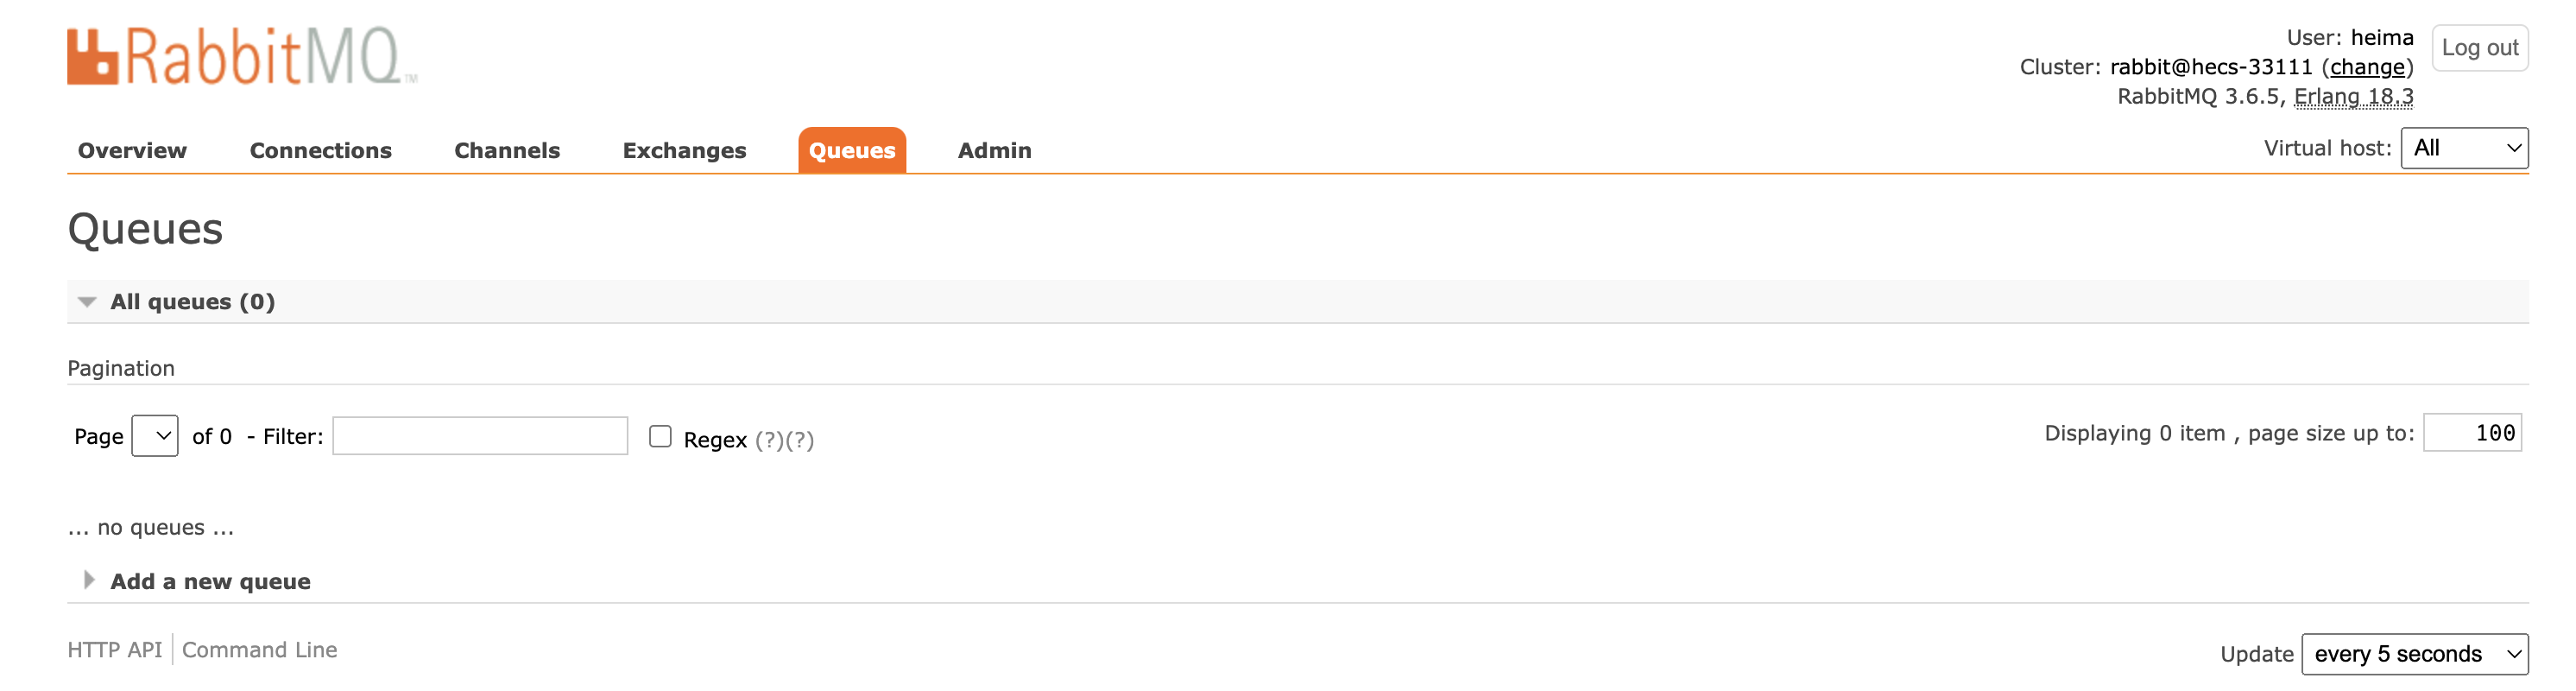Viewport: 2576px width, 691px height.
Task: Click the Erlang 18.3 version text
Action: [2353, 97]
